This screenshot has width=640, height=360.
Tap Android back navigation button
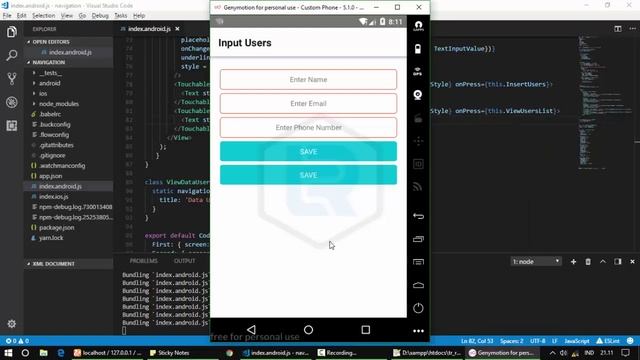pos(251,329)
